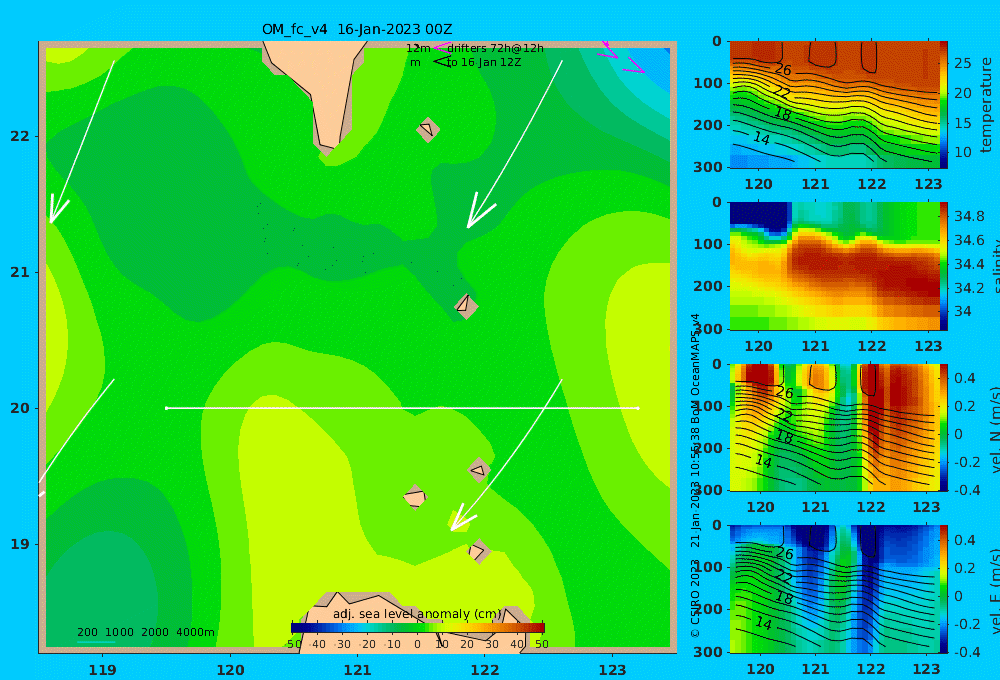The width and height of the screenshot is (1000, 680).
Task: Click the title 'OM_fc_v4 16-Jan-2023 00Z'
Action: coord(357,29)
